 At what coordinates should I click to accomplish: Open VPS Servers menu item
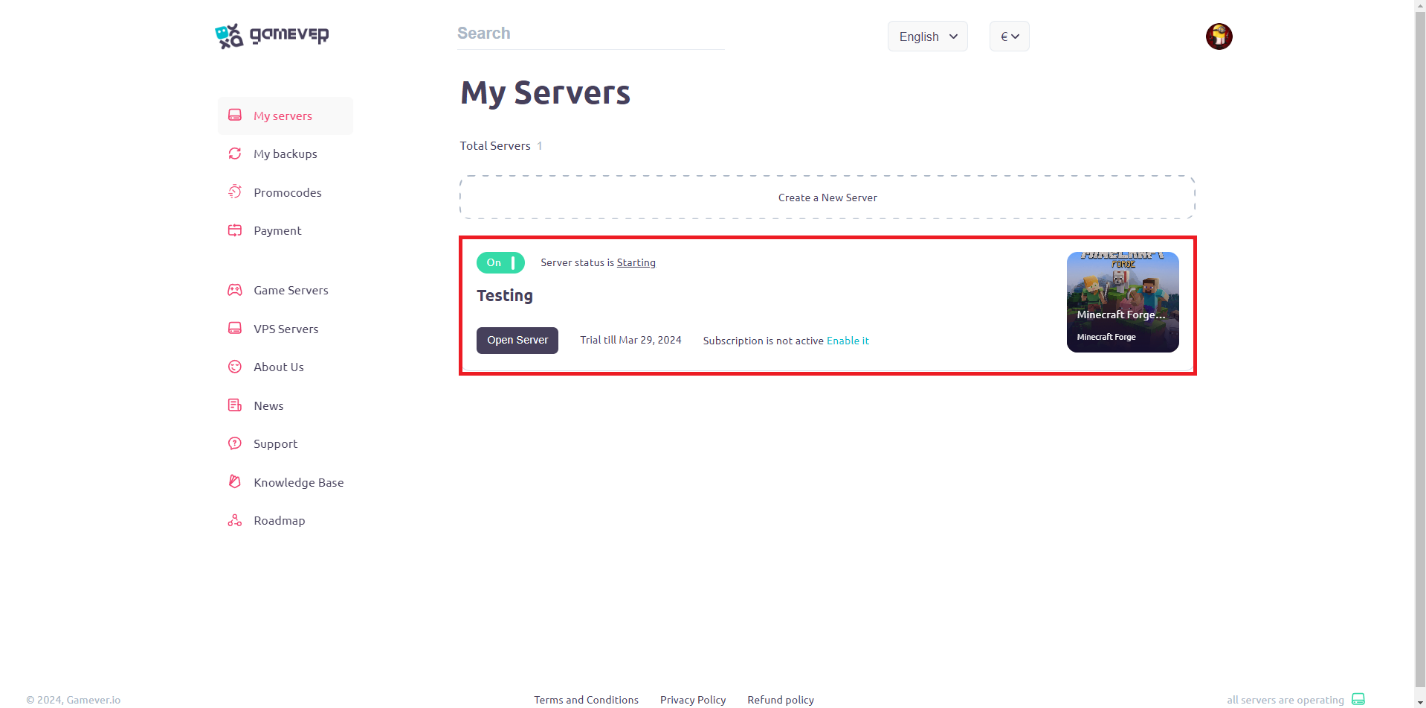tap(285, 329)
